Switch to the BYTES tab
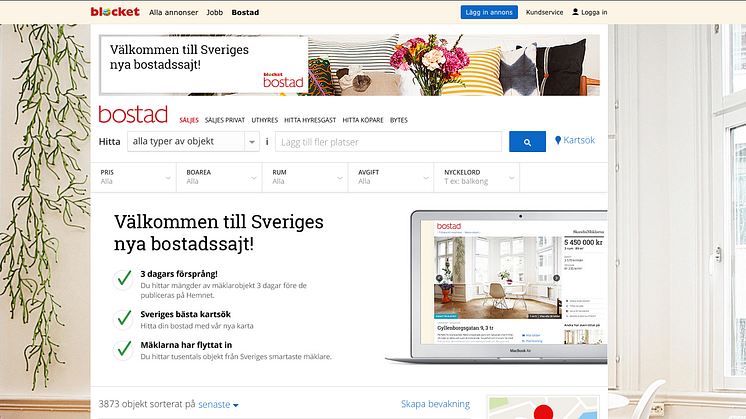 tap(399, 120)
